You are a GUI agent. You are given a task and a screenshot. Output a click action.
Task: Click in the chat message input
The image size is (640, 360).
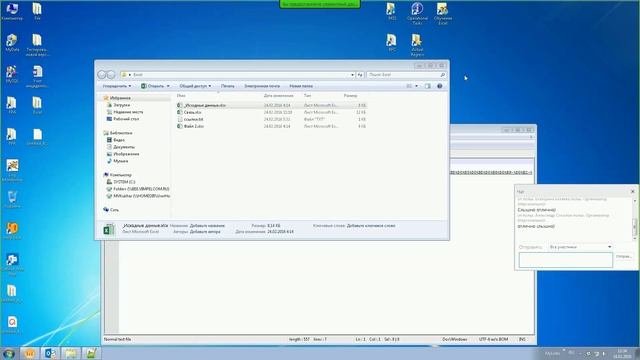pyautogui.click(x=566, y=260)
